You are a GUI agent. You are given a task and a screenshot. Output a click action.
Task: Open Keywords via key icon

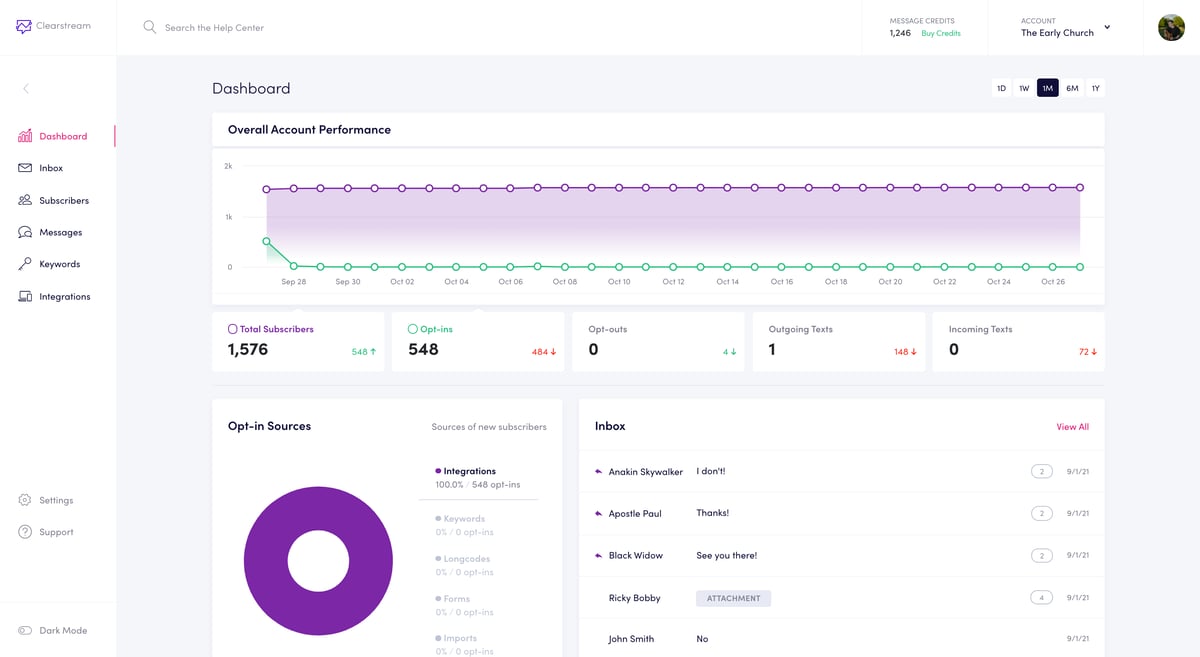point(25,264)
